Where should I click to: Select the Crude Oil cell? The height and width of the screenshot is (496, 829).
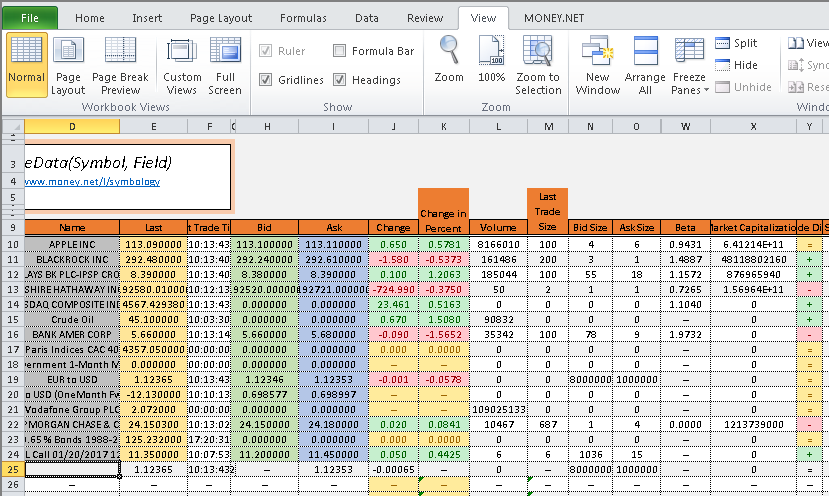pyautogui.click(x=72, y=319)
